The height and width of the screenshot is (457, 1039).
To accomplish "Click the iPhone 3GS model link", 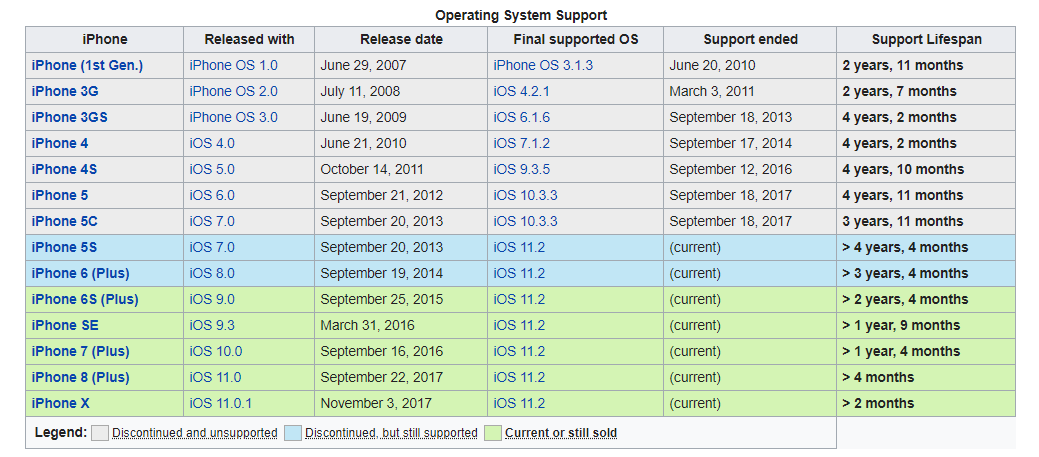I will [x=70, y=117].
